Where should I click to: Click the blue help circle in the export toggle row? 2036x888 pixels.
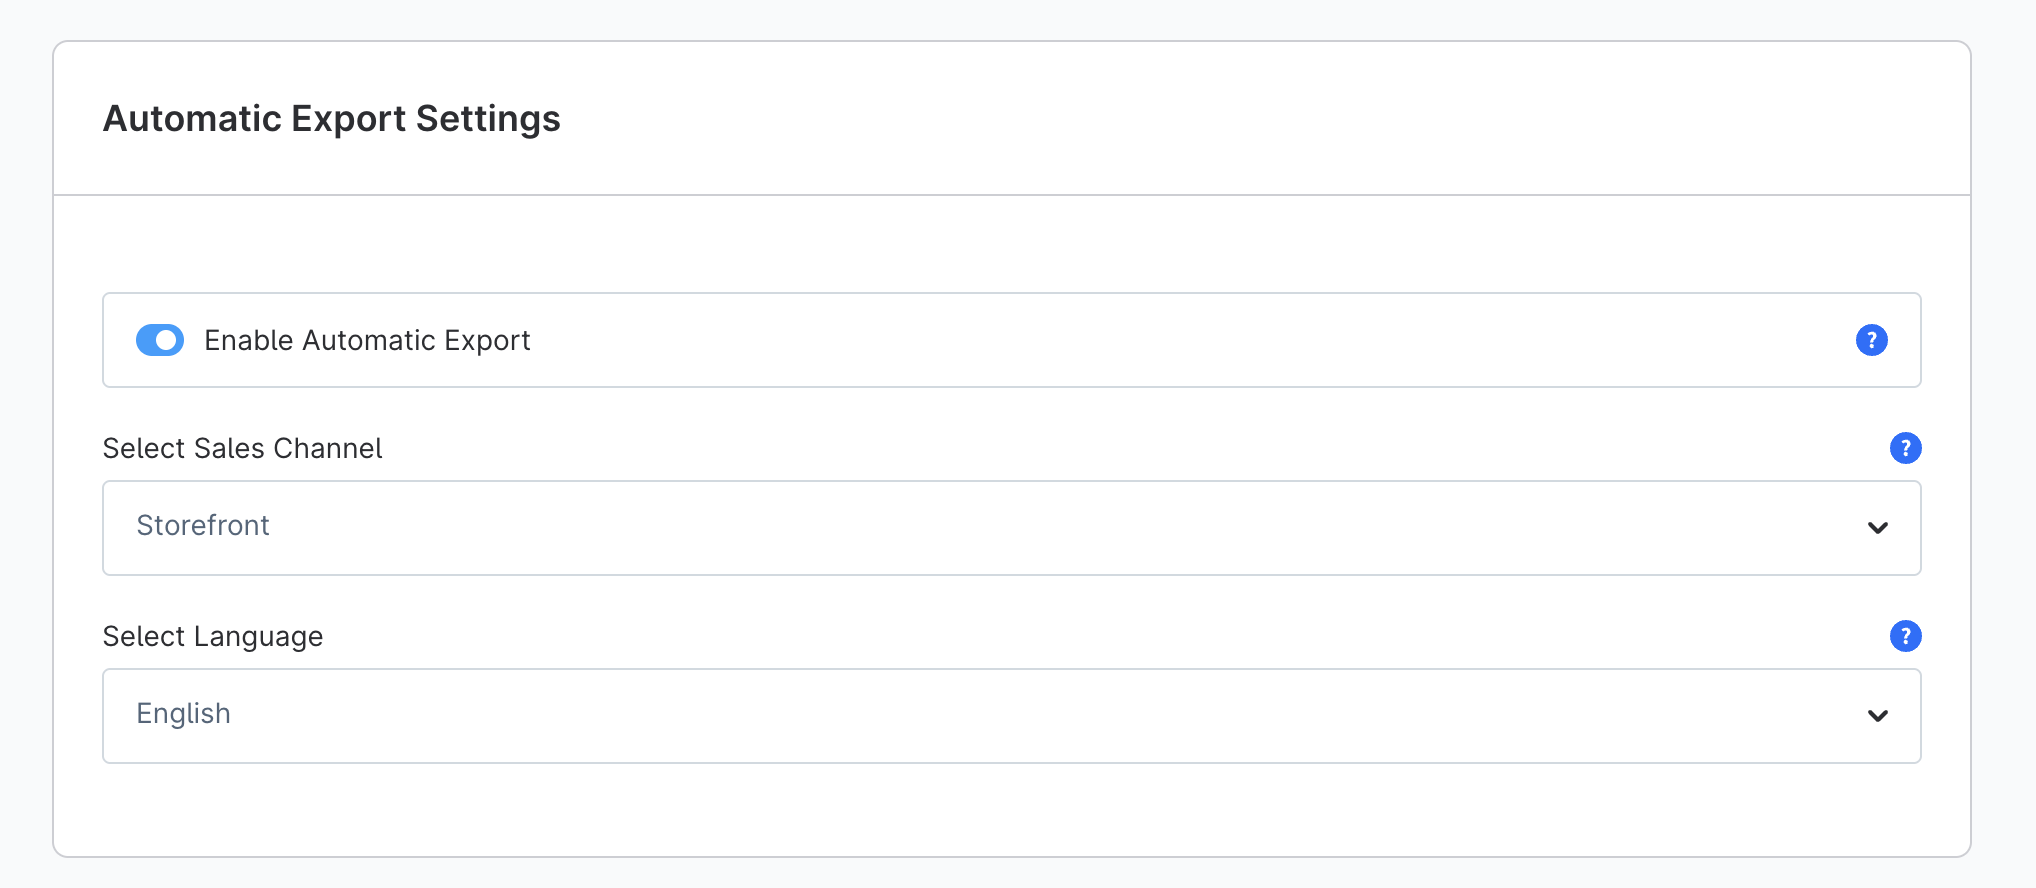[x=1871, y=340]
